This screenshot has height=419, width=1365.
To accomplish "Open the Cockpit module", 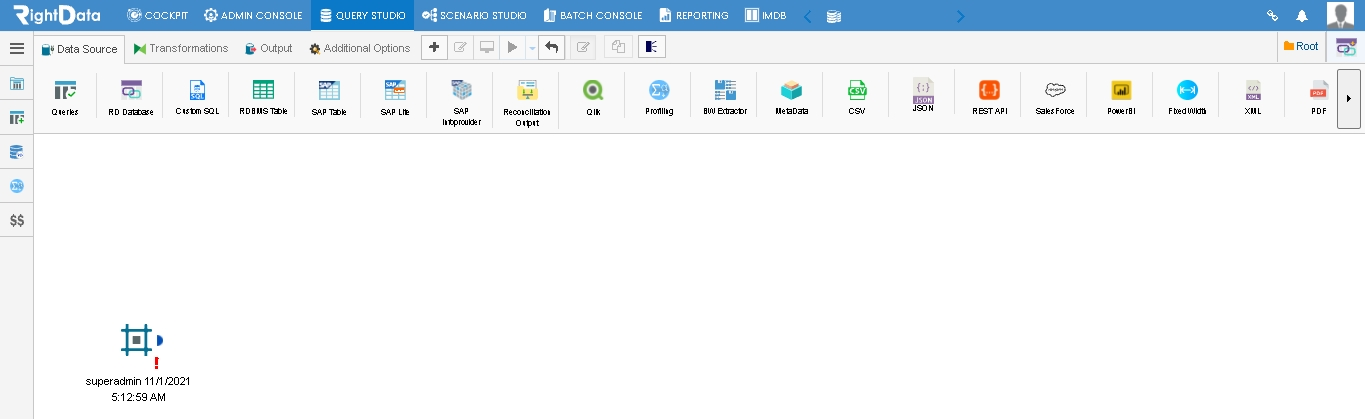I will pyautogui.click(x=157, y=15).
